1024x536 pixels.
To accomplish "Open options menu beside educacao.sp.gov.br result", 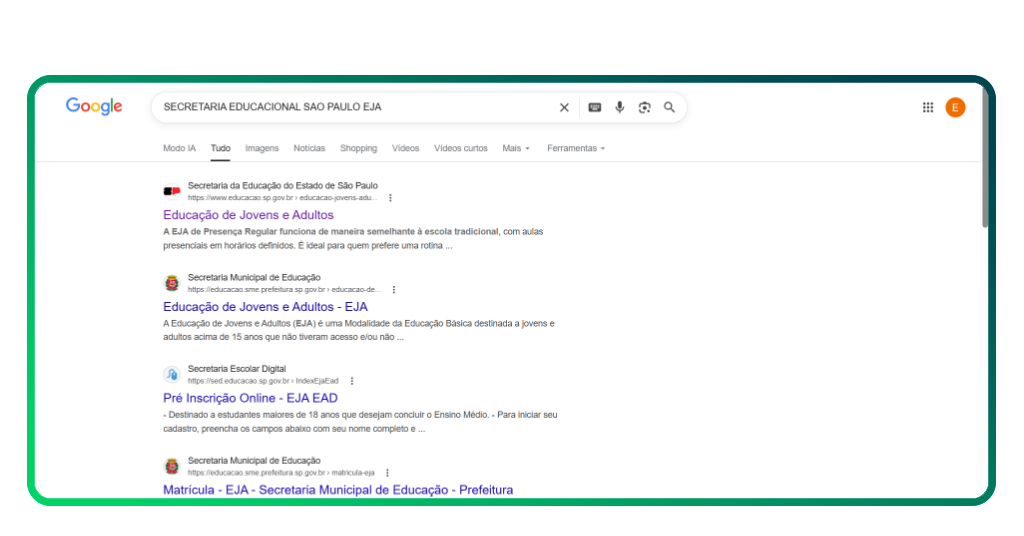I will pyautogui.click(x=391, y=198).
